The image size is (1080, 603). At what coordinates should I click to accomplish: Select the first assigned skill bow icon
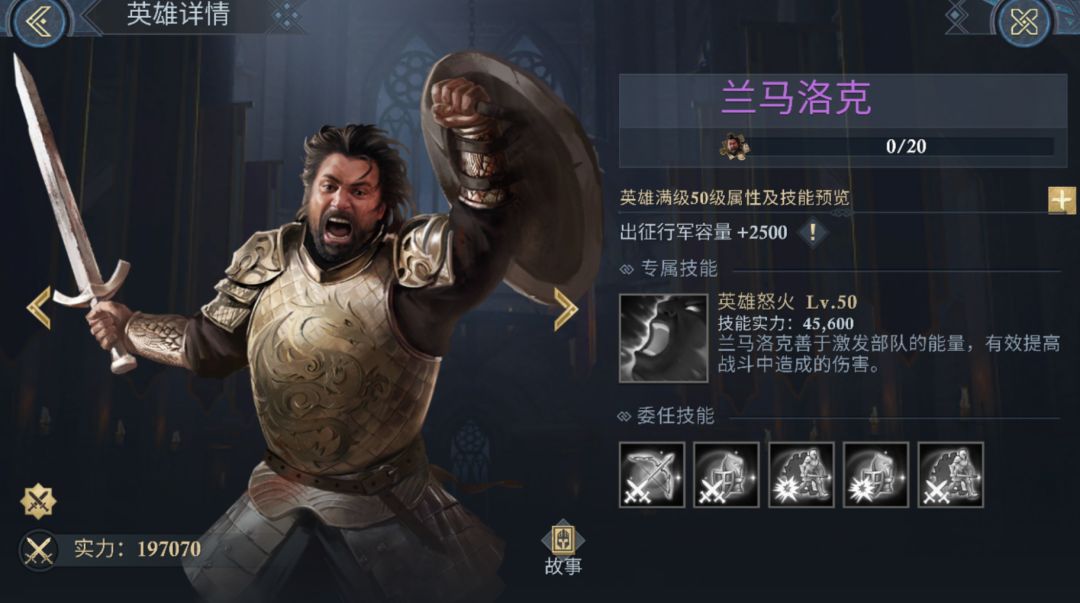(x=652, y=475)
